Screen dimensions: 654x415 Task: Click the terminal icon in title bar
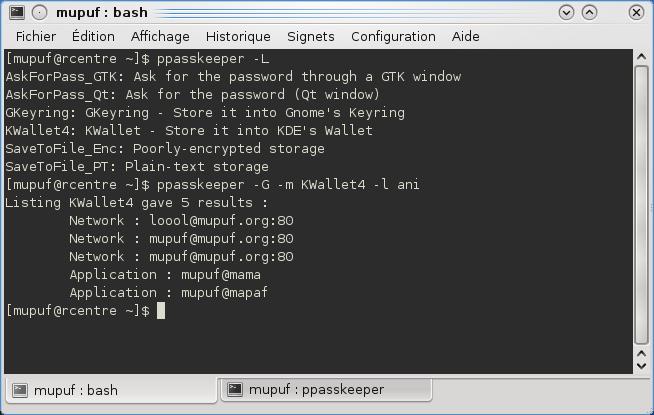tap(17, 13)
